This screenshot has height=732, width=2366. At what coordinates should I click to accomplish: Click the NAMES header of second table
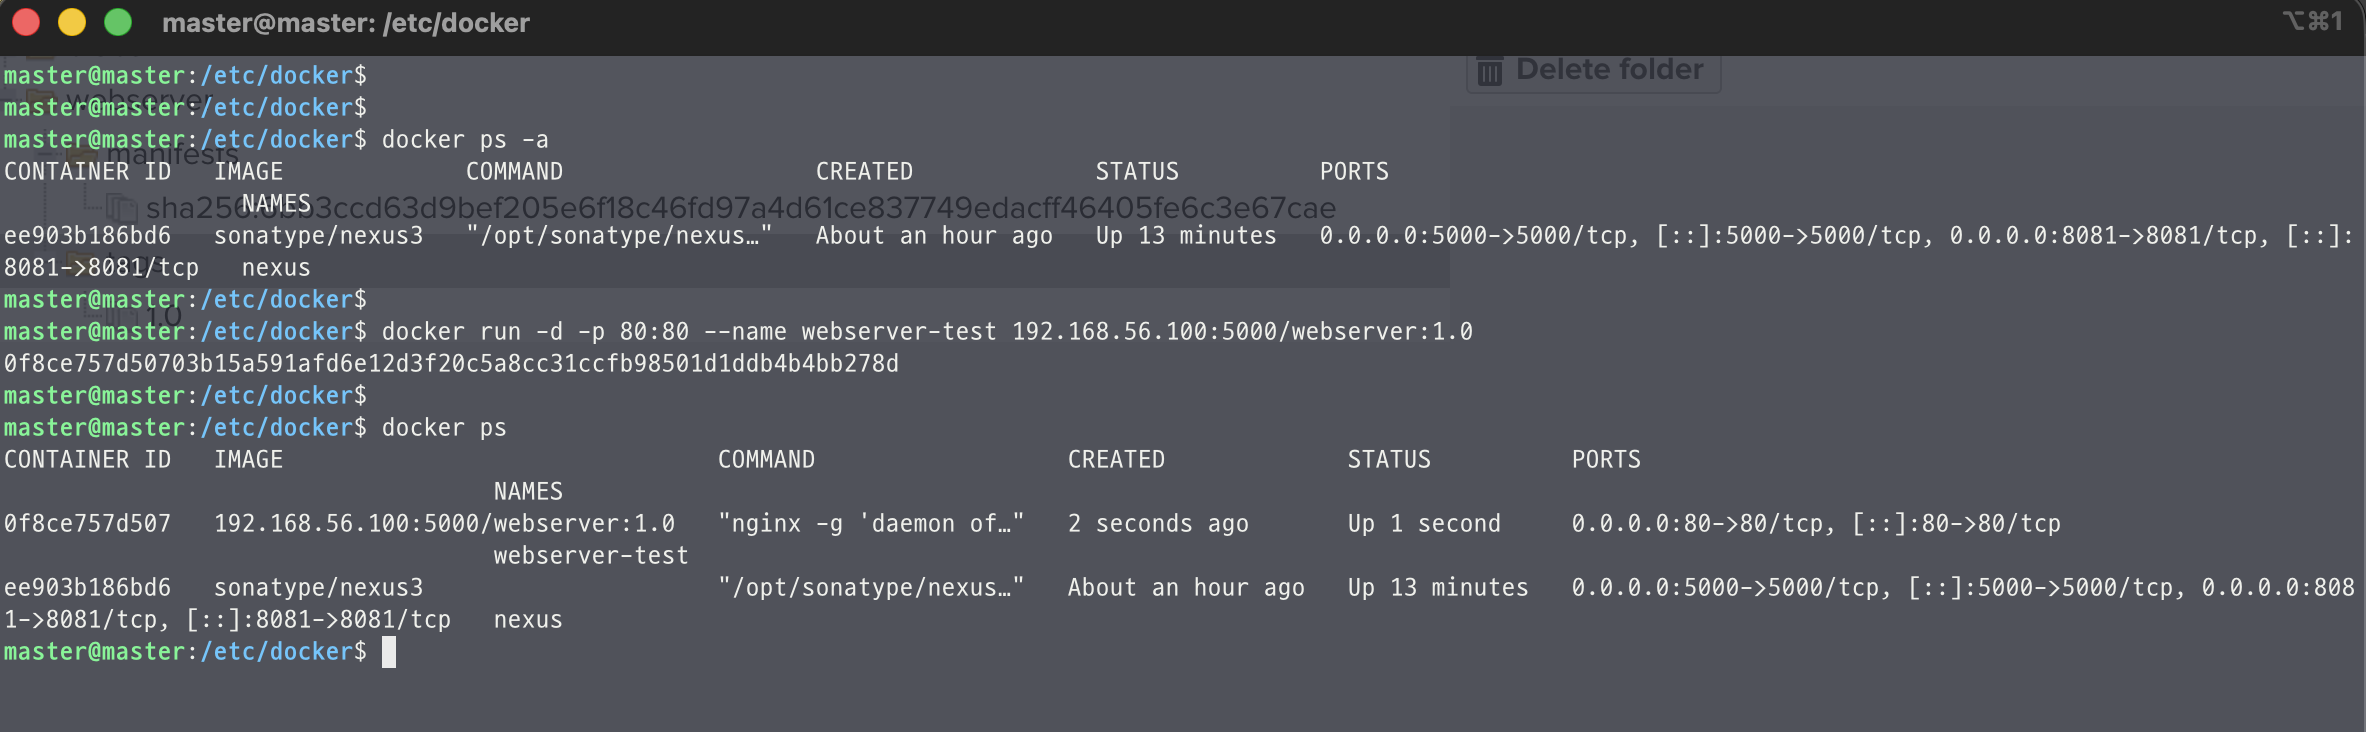click(x=529, y=492)
